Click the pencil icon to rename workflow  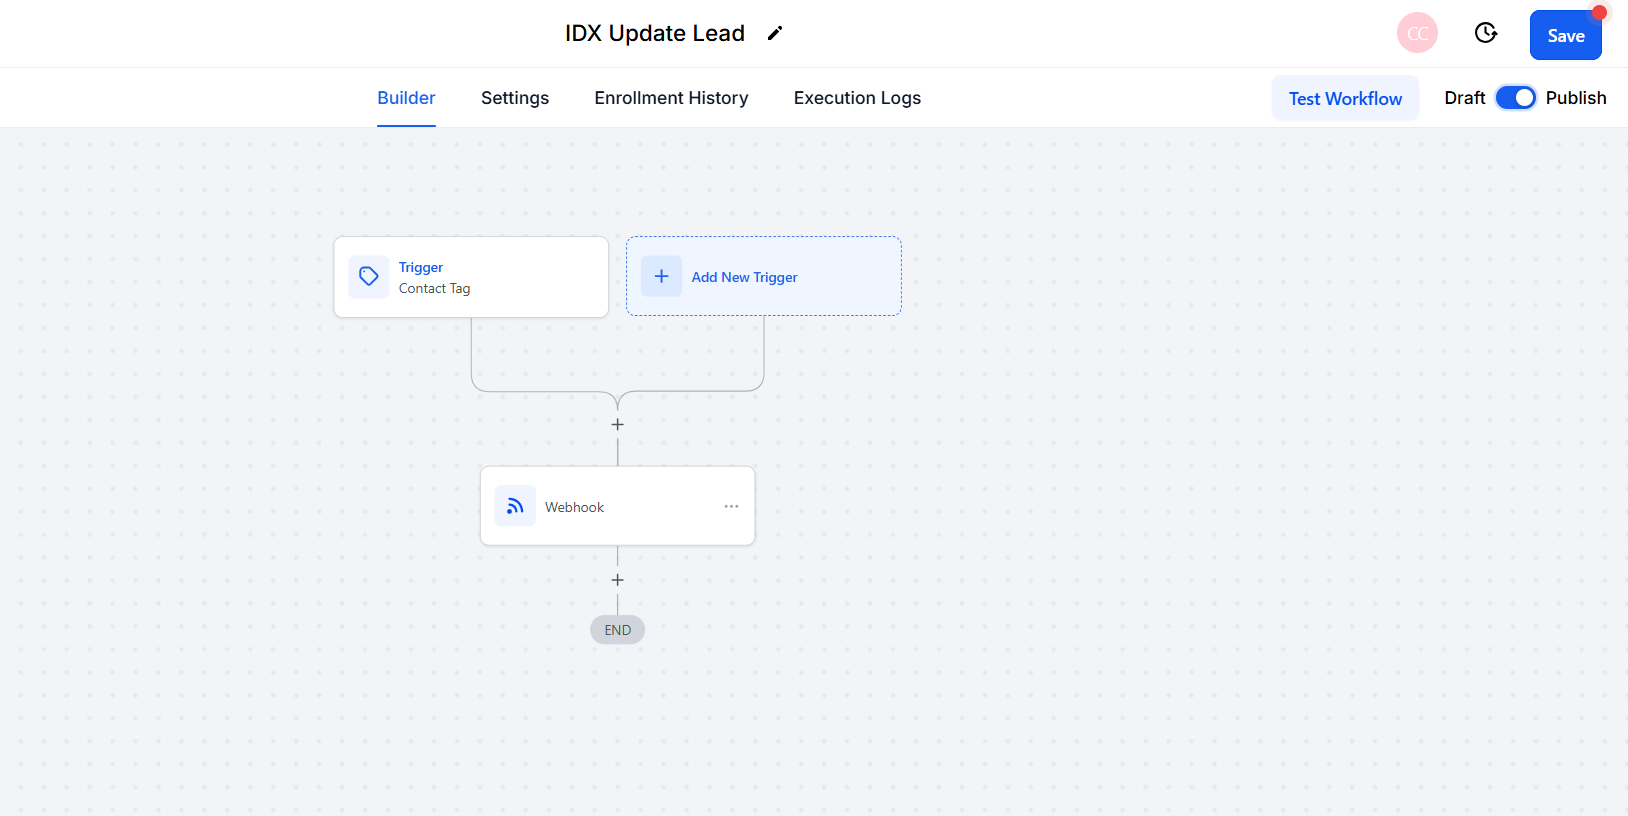click(x=775, y=34)
